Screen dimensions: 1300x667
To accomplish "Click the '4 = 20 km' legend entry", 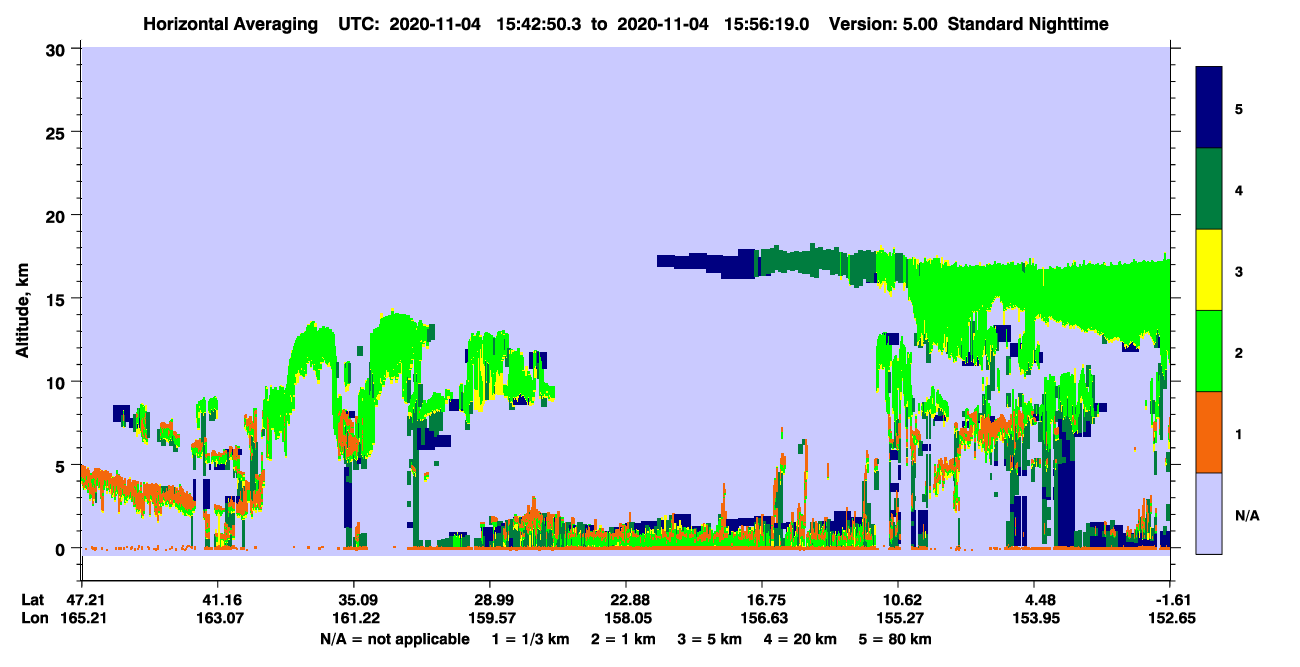I will point(802,639).
